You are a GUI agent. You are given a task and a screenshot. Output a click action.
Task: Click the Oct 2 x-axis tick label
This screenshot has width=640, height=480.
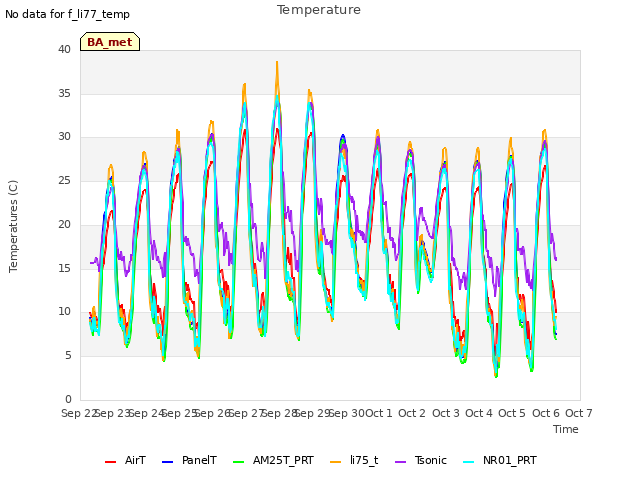(x=412, y=413)
